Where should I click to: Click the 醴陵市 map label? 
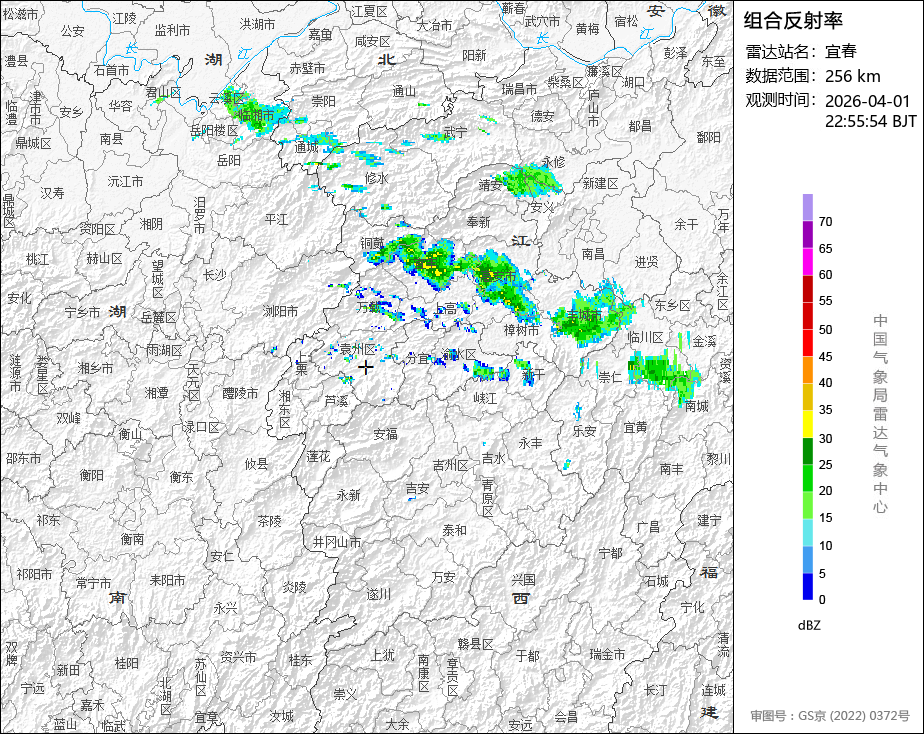pos(240,393)
